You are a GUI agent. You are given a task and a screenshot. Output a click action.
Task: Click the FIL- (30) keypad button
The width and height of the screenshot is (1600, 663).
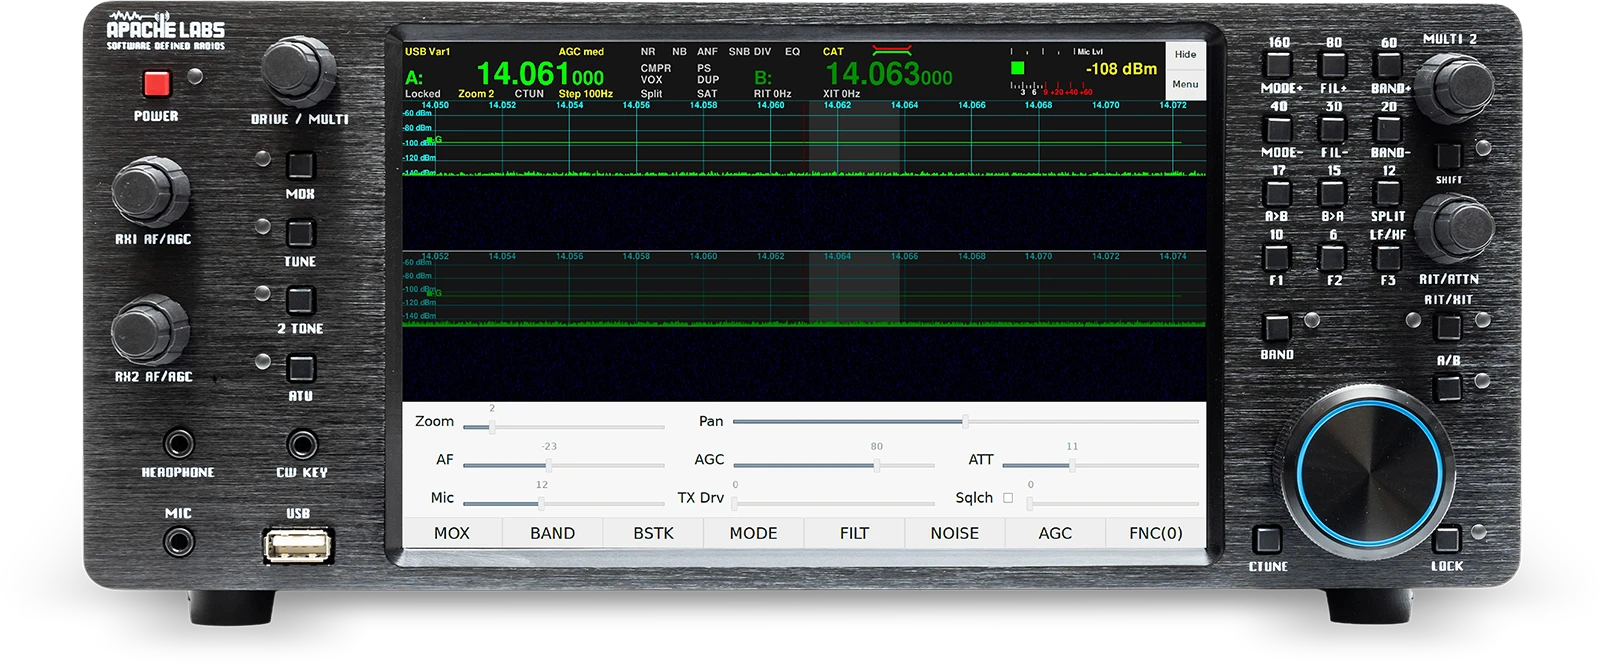click(x=1333, y=129)
